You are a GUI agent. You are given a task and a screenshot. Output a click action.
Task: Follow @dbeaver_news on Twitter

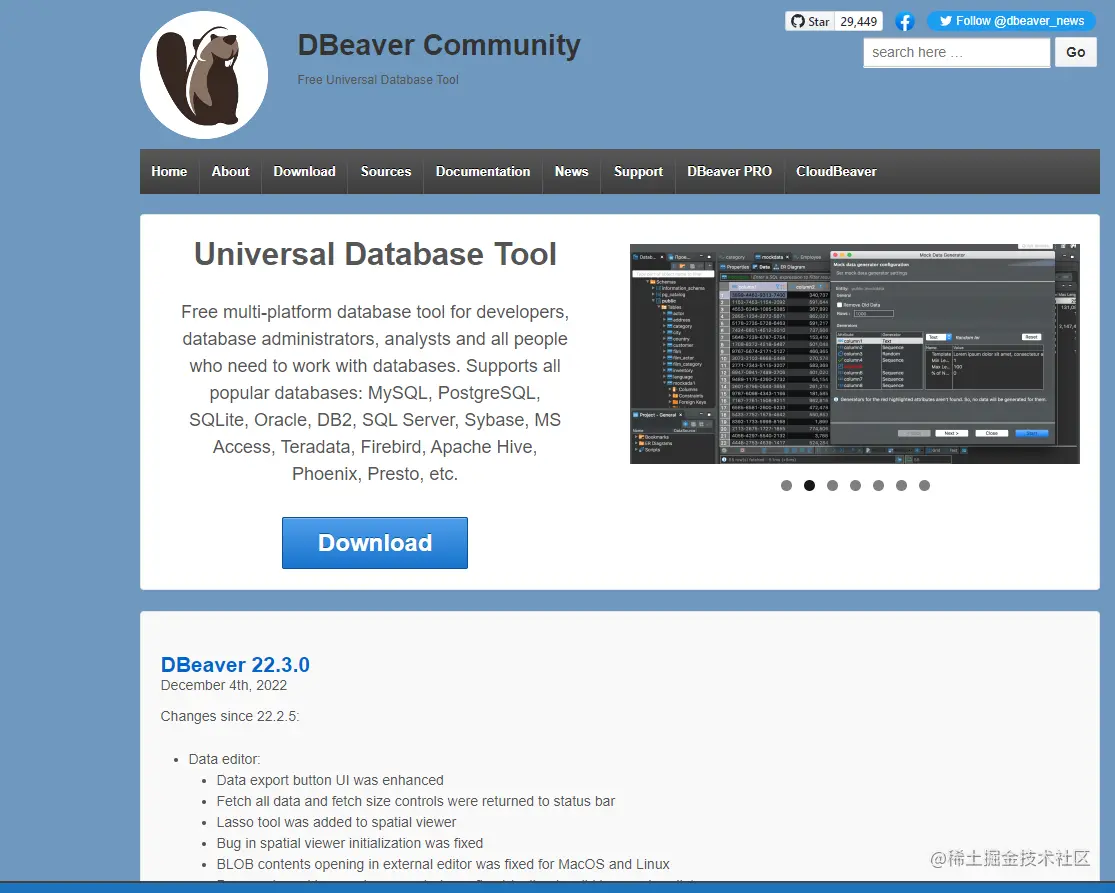1011,21
